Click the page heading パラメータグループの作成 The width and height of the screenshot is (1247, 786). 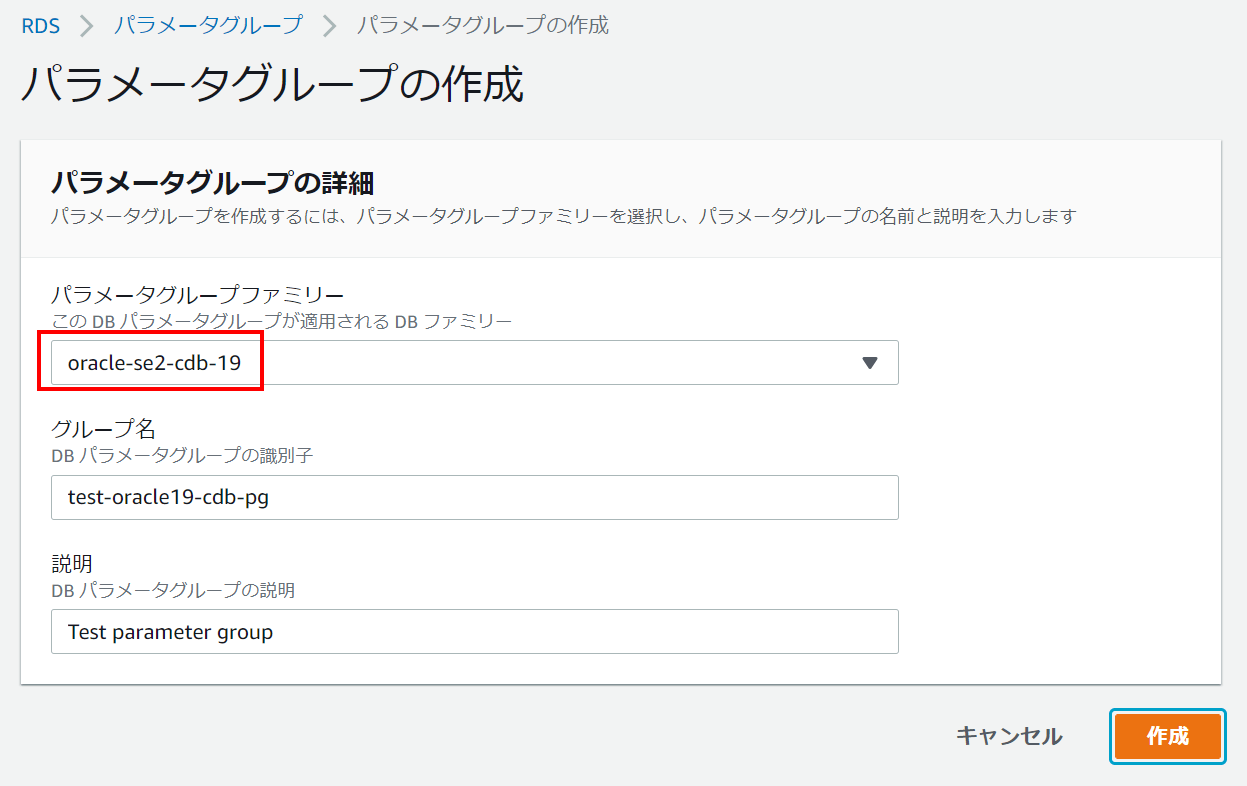pyautogui.click(x=272, y=85)
